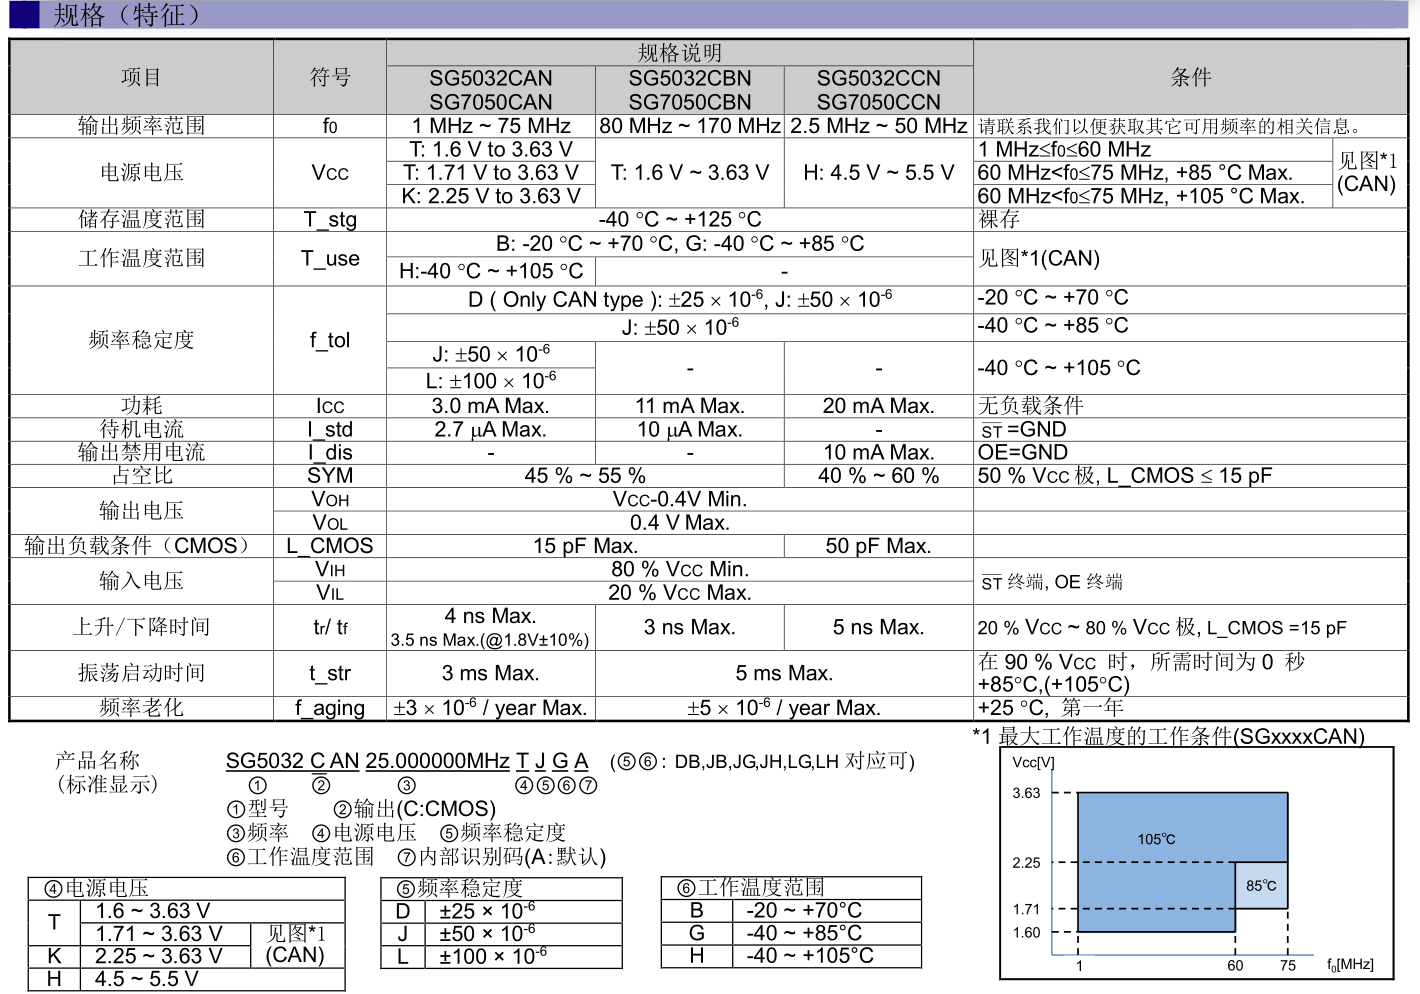Click the VOH symbol cell
This screenshot has height=994, width=1420.
330,499
